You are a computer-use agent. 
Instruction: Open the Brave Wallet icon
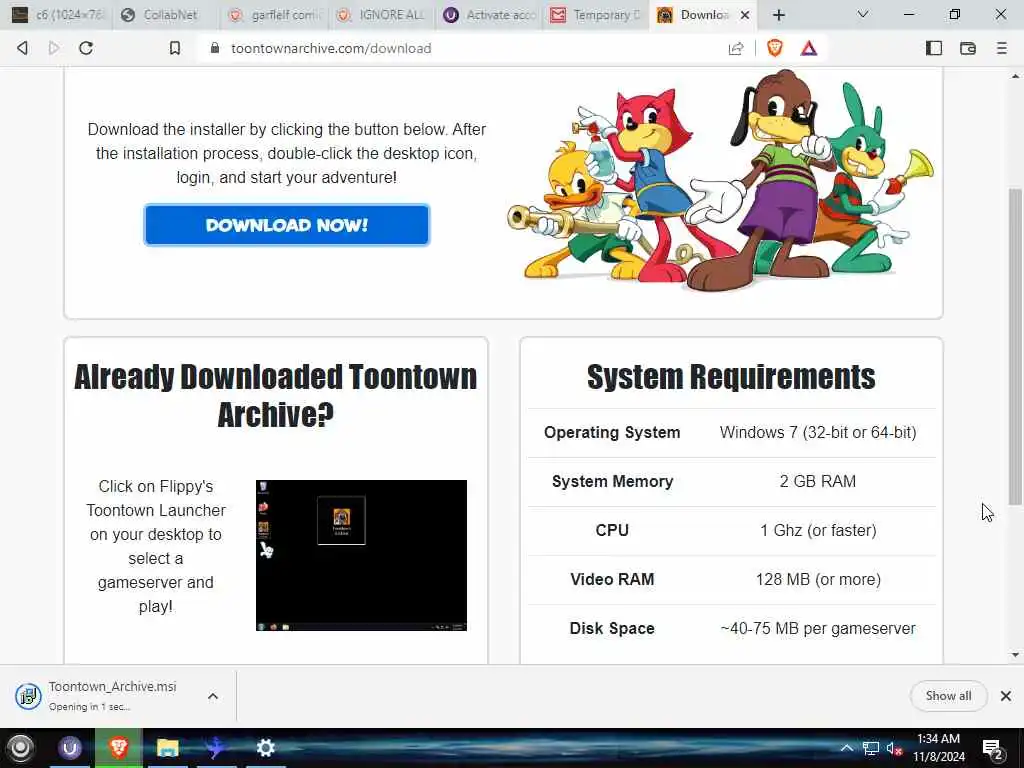(968, 48)
